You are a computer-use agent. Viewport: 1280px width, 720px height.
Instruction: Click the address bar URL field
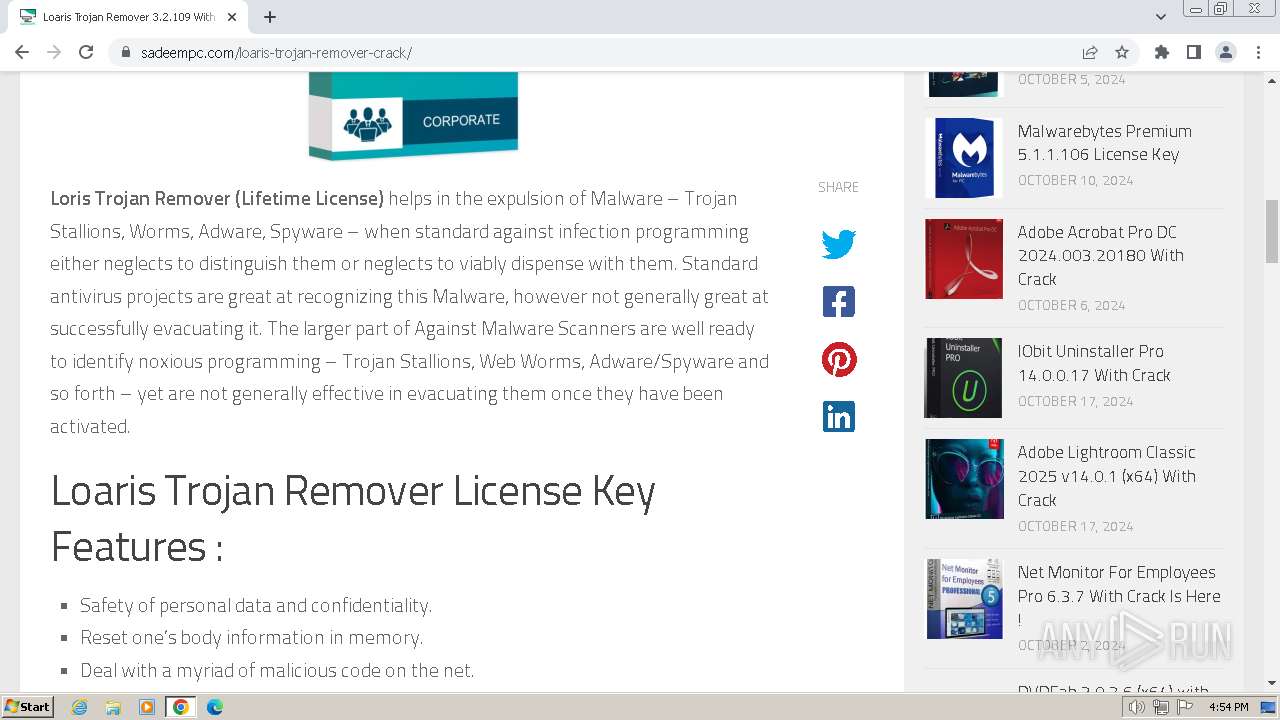600,52
